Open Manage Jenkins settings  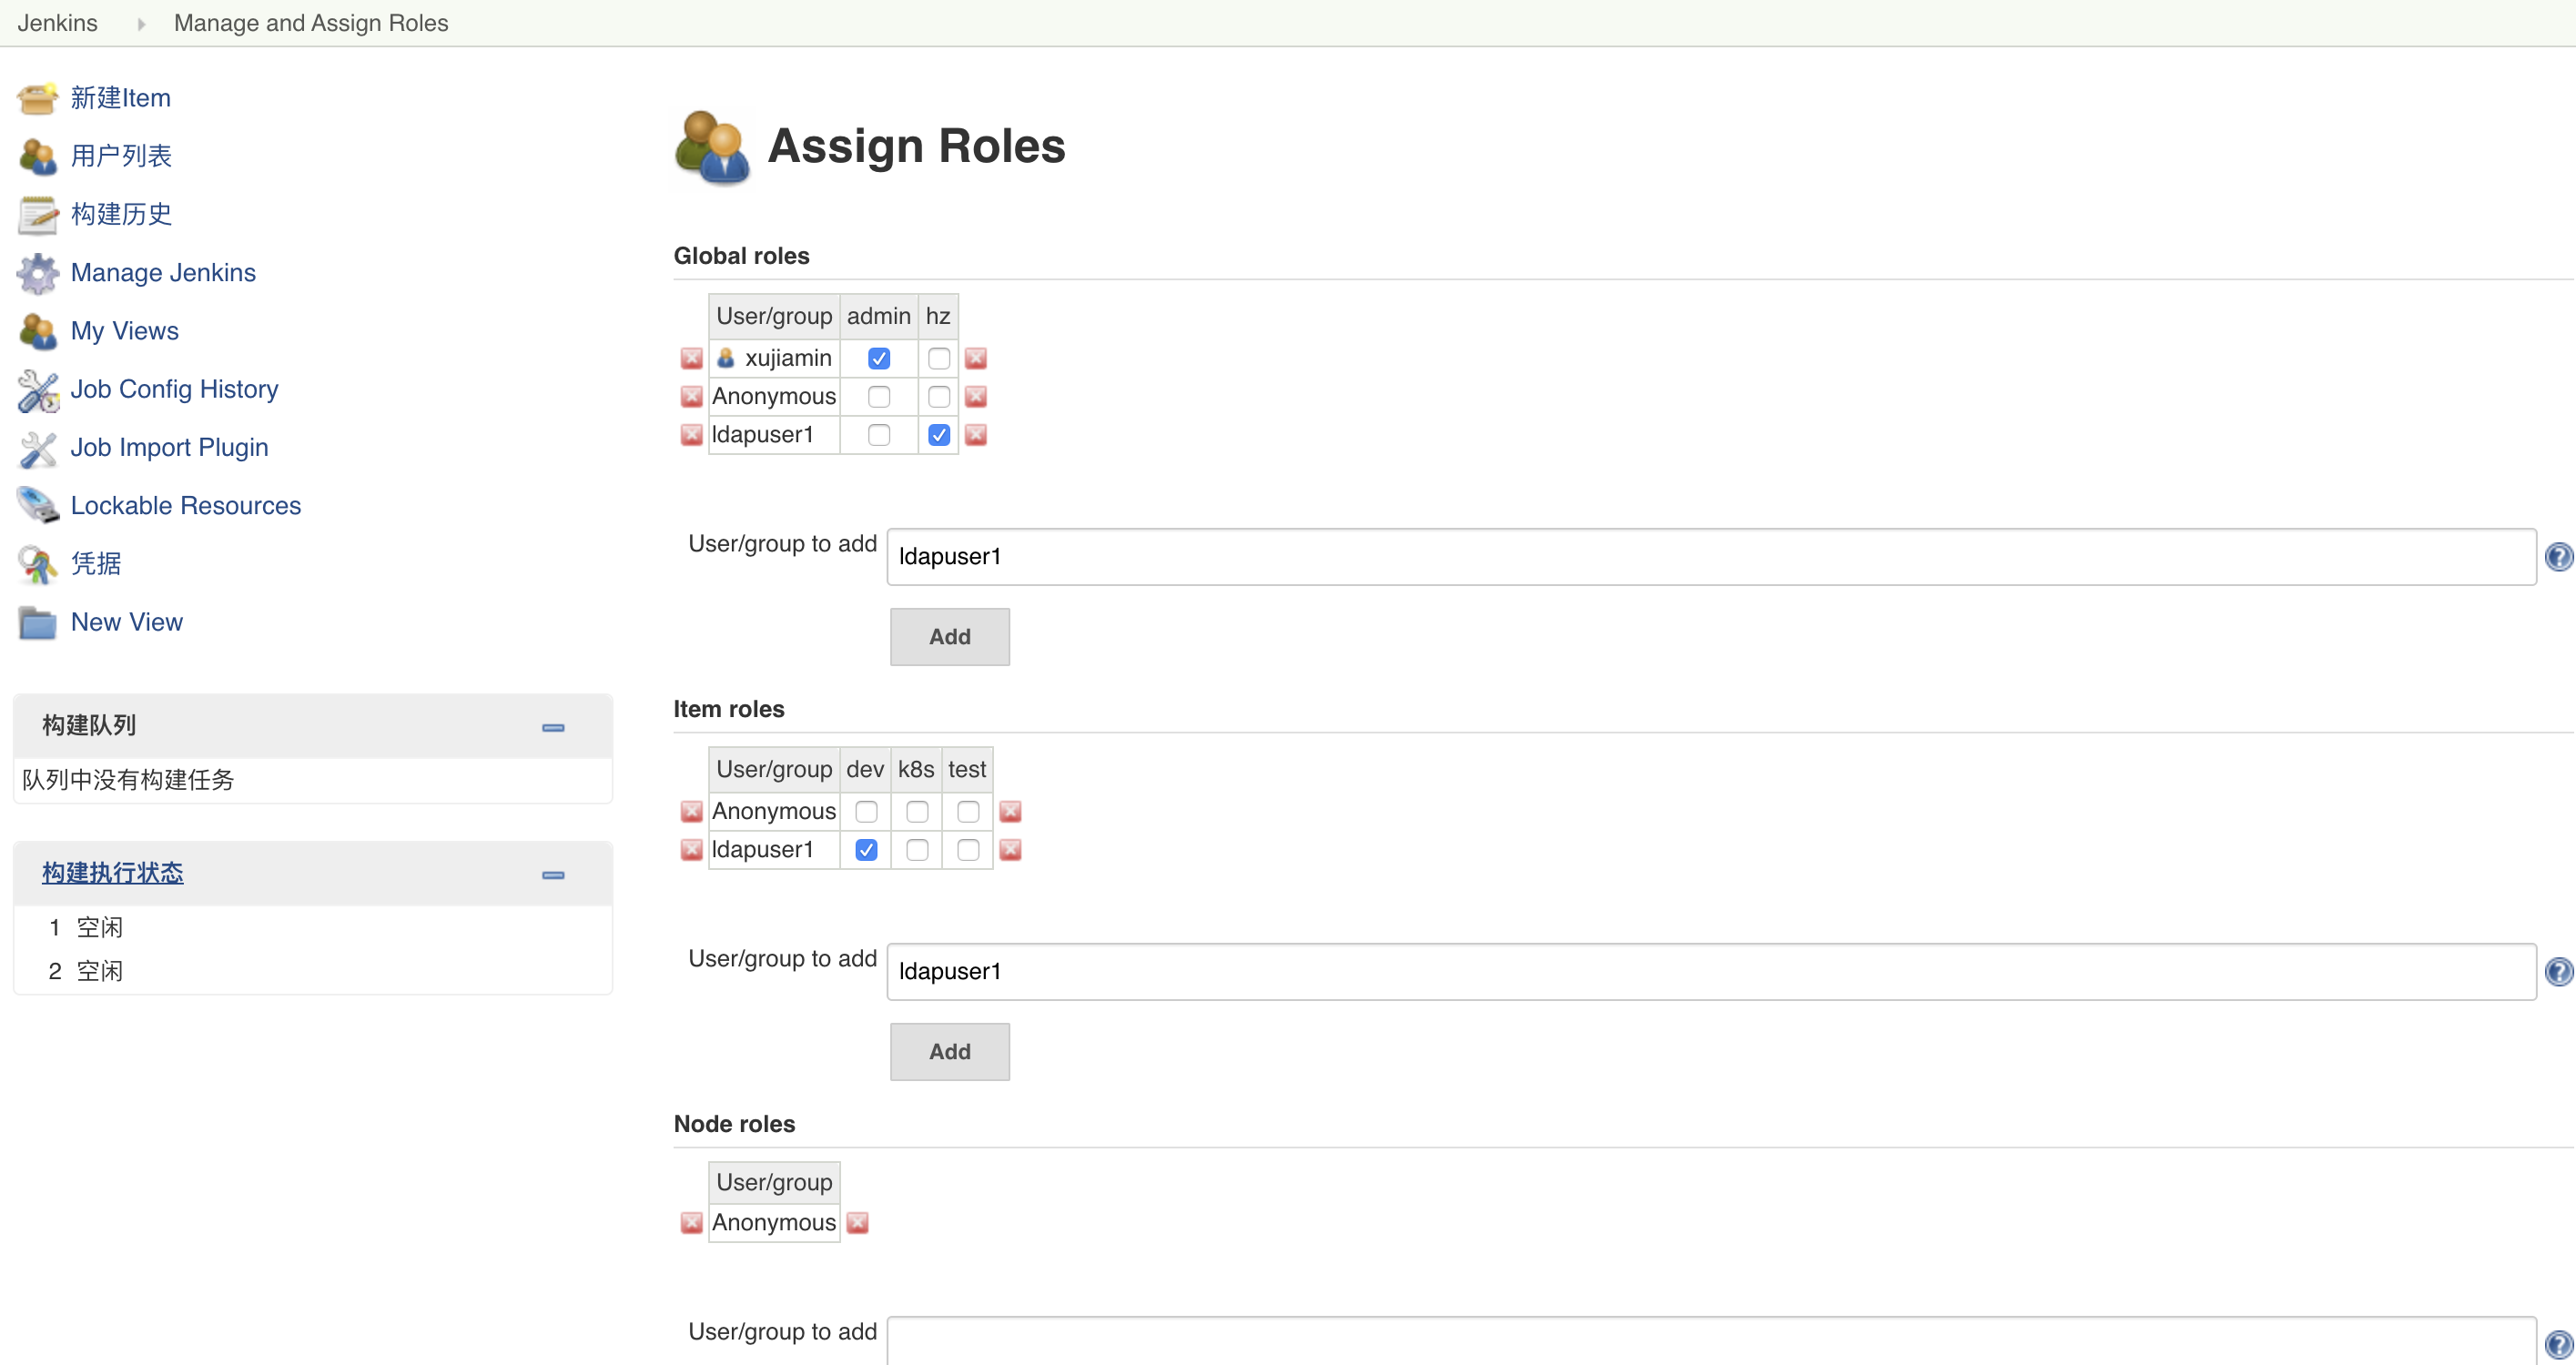[163, 272]
